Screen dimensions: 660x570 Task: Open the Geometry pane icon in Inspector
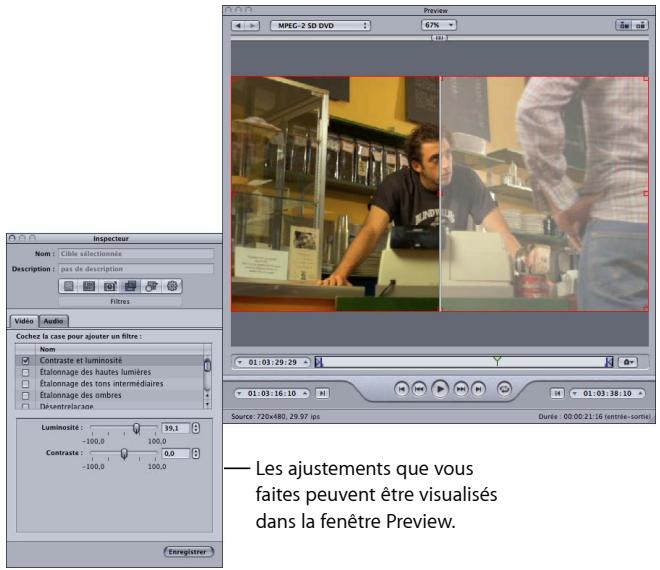(x=151, y=286)
